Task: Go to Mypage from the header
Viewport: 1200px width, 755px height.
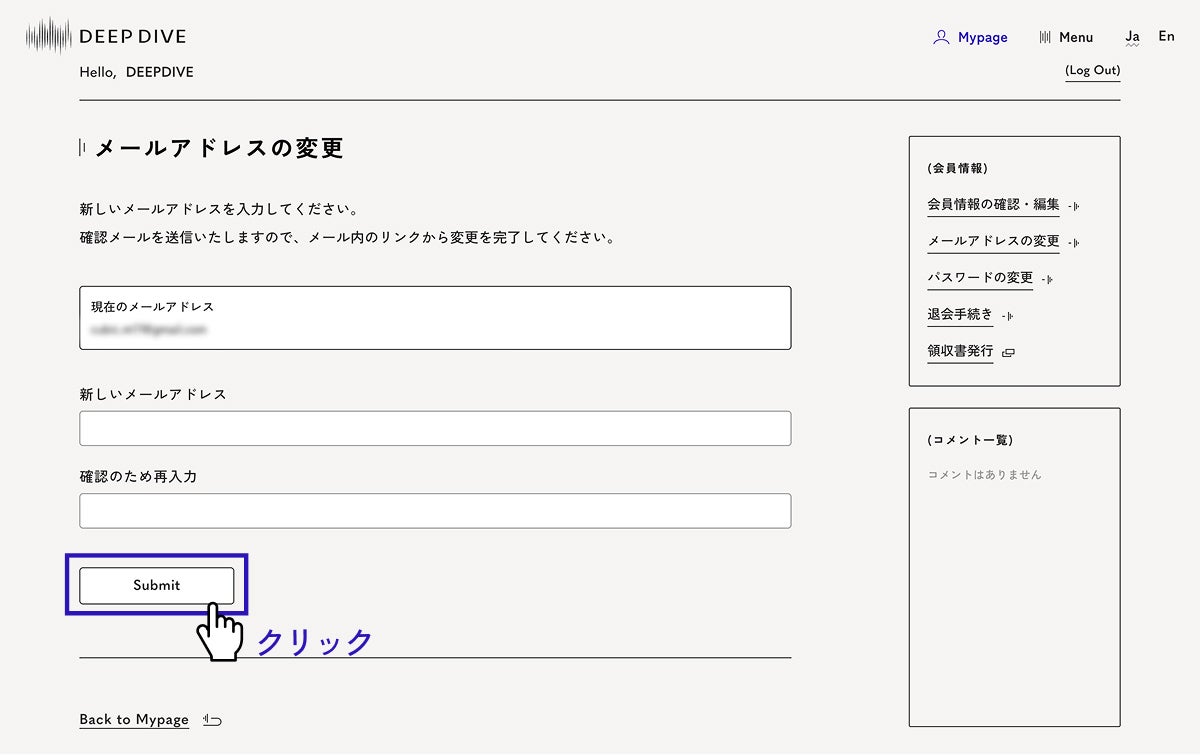Action: pos(982,37)
